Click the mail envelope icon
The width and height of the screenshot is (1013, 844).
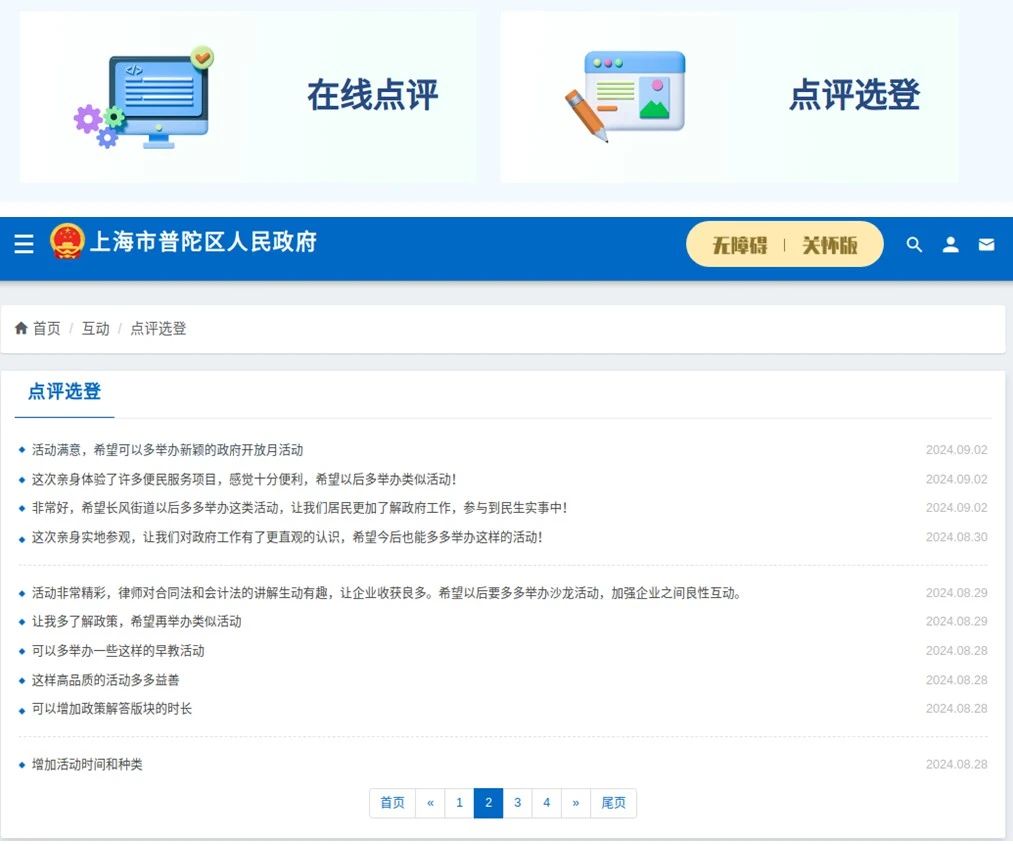point(986,245)
